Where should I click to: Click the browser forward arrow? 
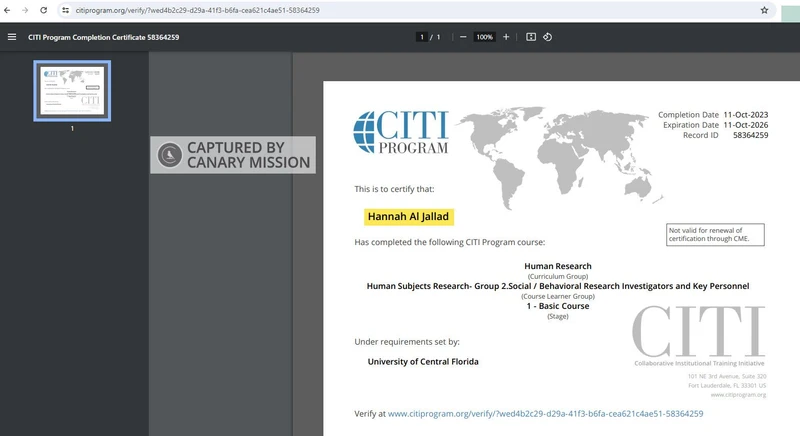click(x=26, y=10)
